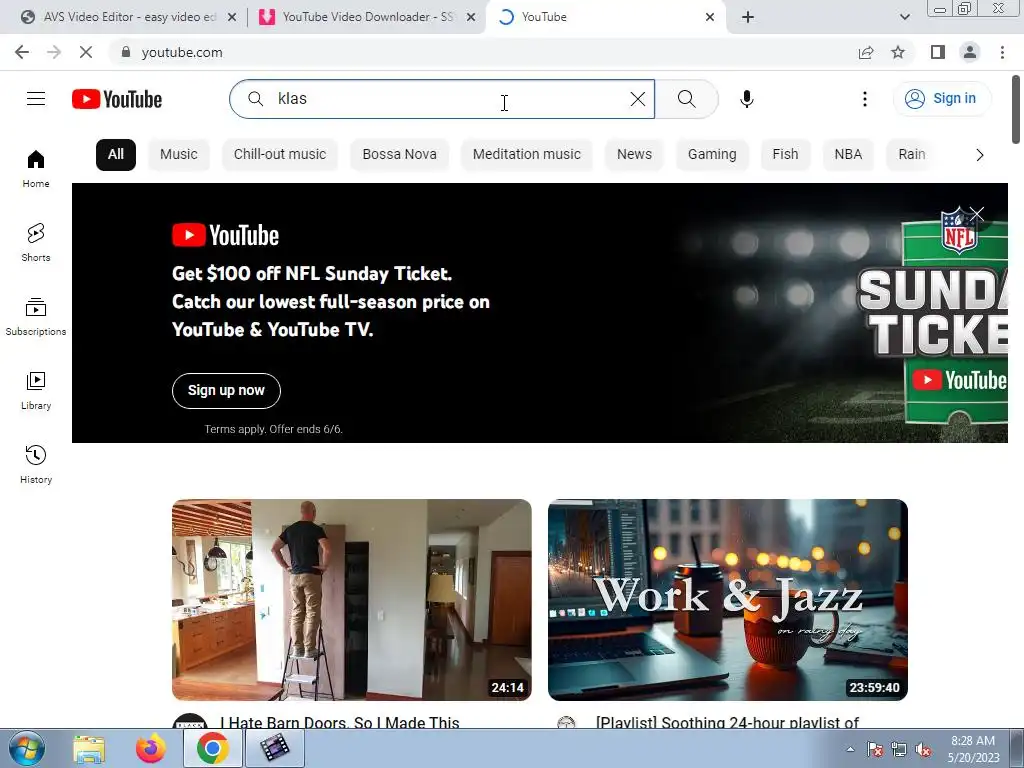The height and width of the screenshot is (768, 1024).
Task: Click the muted volume tray icon
Action: (x=923, y=750)
